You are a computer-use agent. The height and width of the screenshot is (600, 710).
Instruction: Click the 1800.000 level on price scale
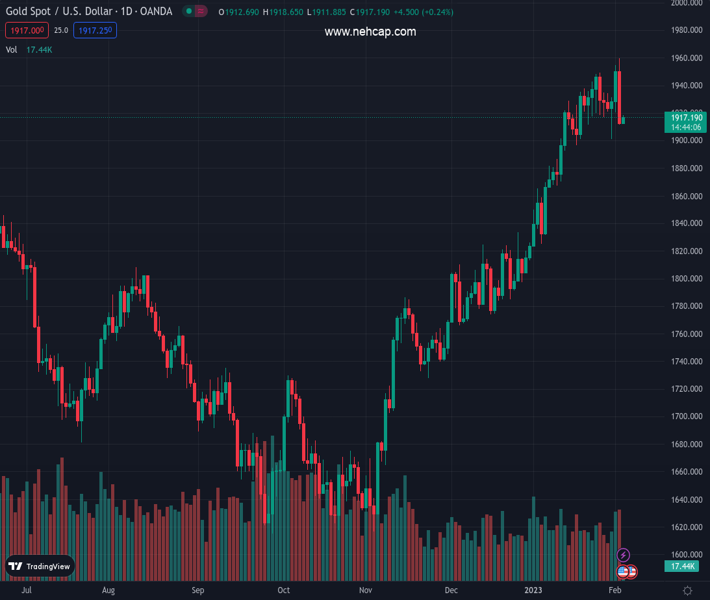[685, 278]
